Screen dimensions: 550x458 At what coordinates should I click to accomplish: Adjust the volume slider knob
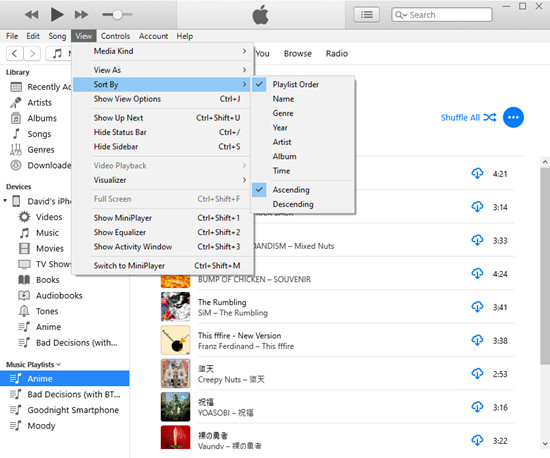(118, 14)
